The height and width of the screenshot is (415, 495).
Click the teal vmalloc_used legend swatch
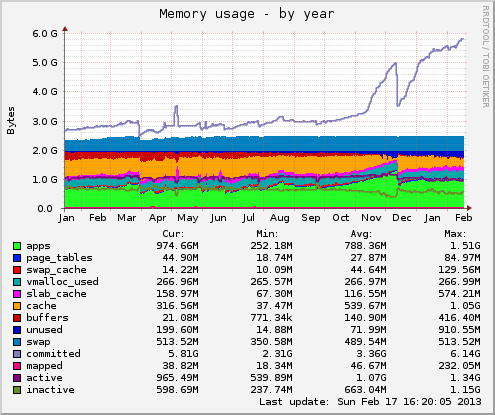(17, 282)
